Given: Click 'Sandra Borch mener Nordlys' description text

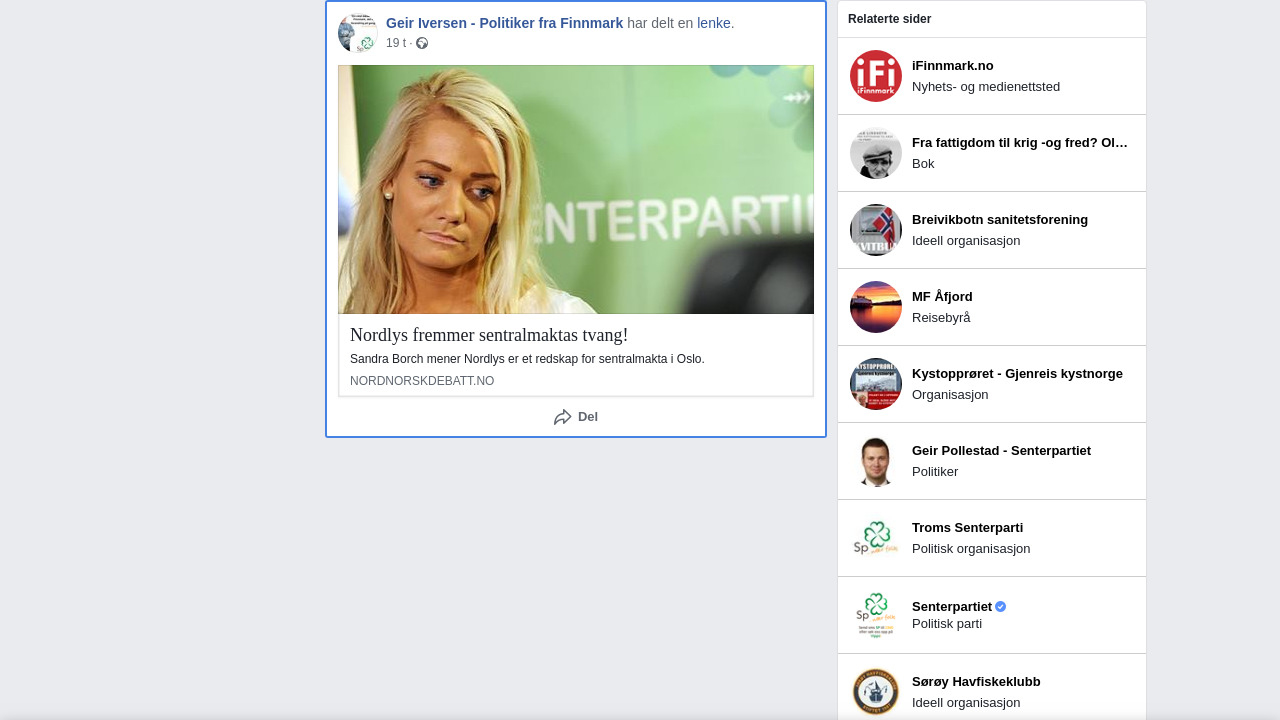Looking at the screenshot, I should (527, 359).
